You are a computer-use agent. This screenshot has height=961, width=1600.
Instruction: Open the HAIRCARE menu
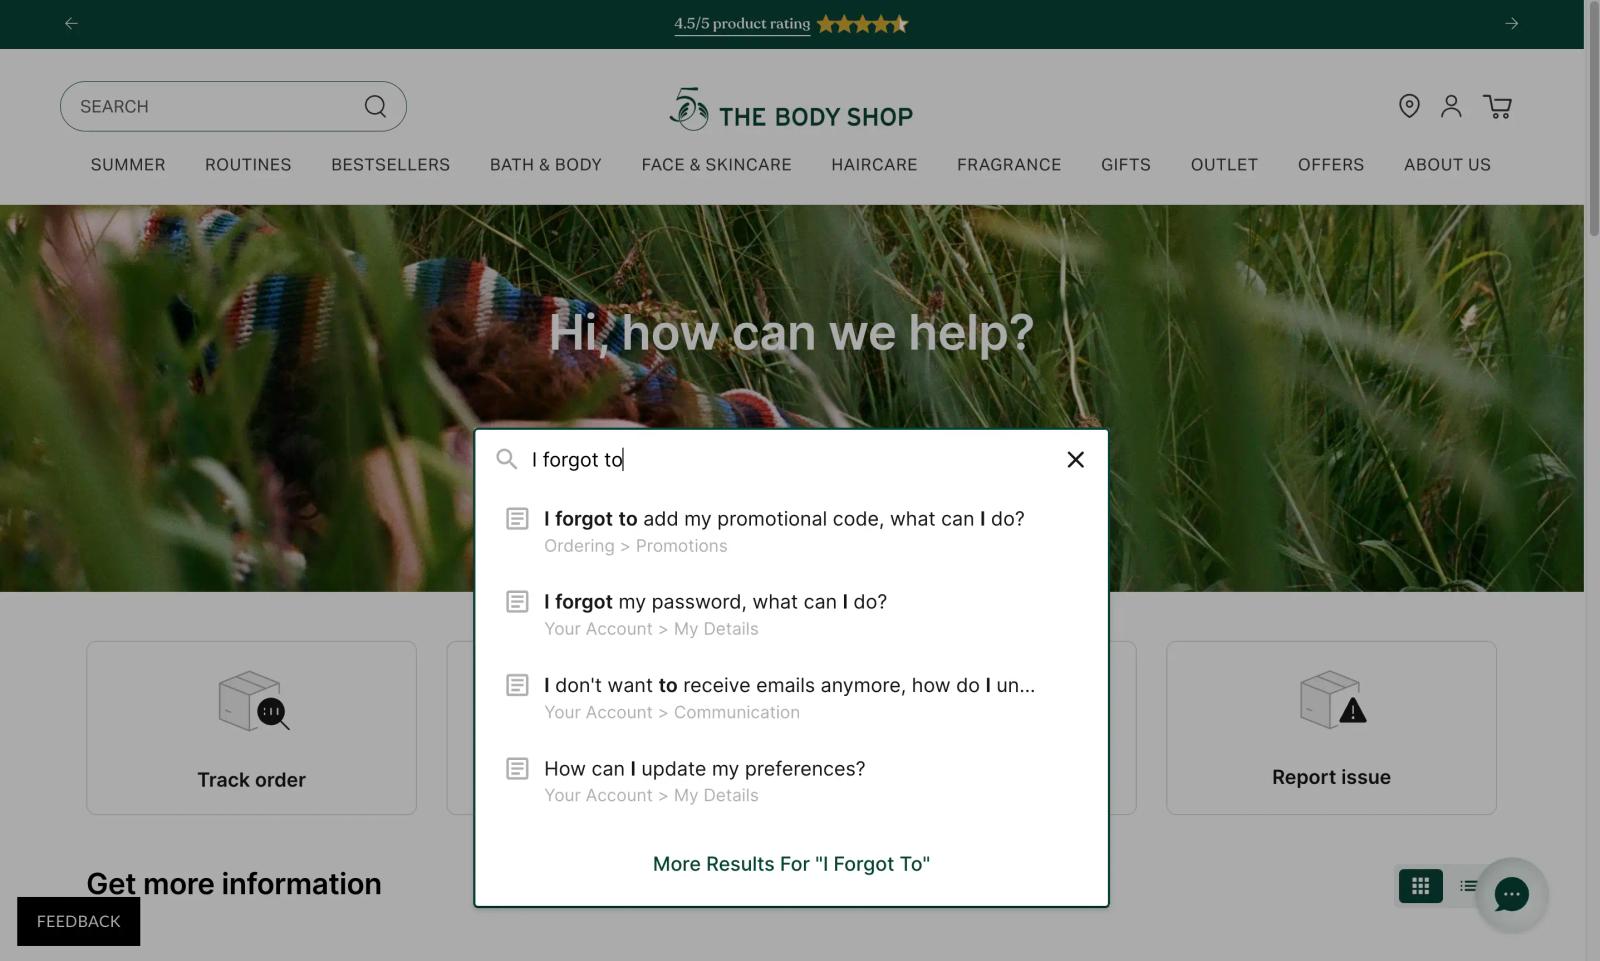tap(874, 165)
